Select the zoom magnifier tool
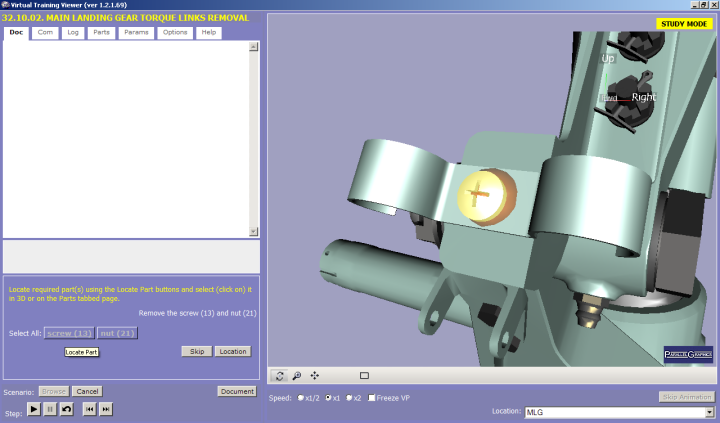The image size is (720, 423). pos(297,376)
